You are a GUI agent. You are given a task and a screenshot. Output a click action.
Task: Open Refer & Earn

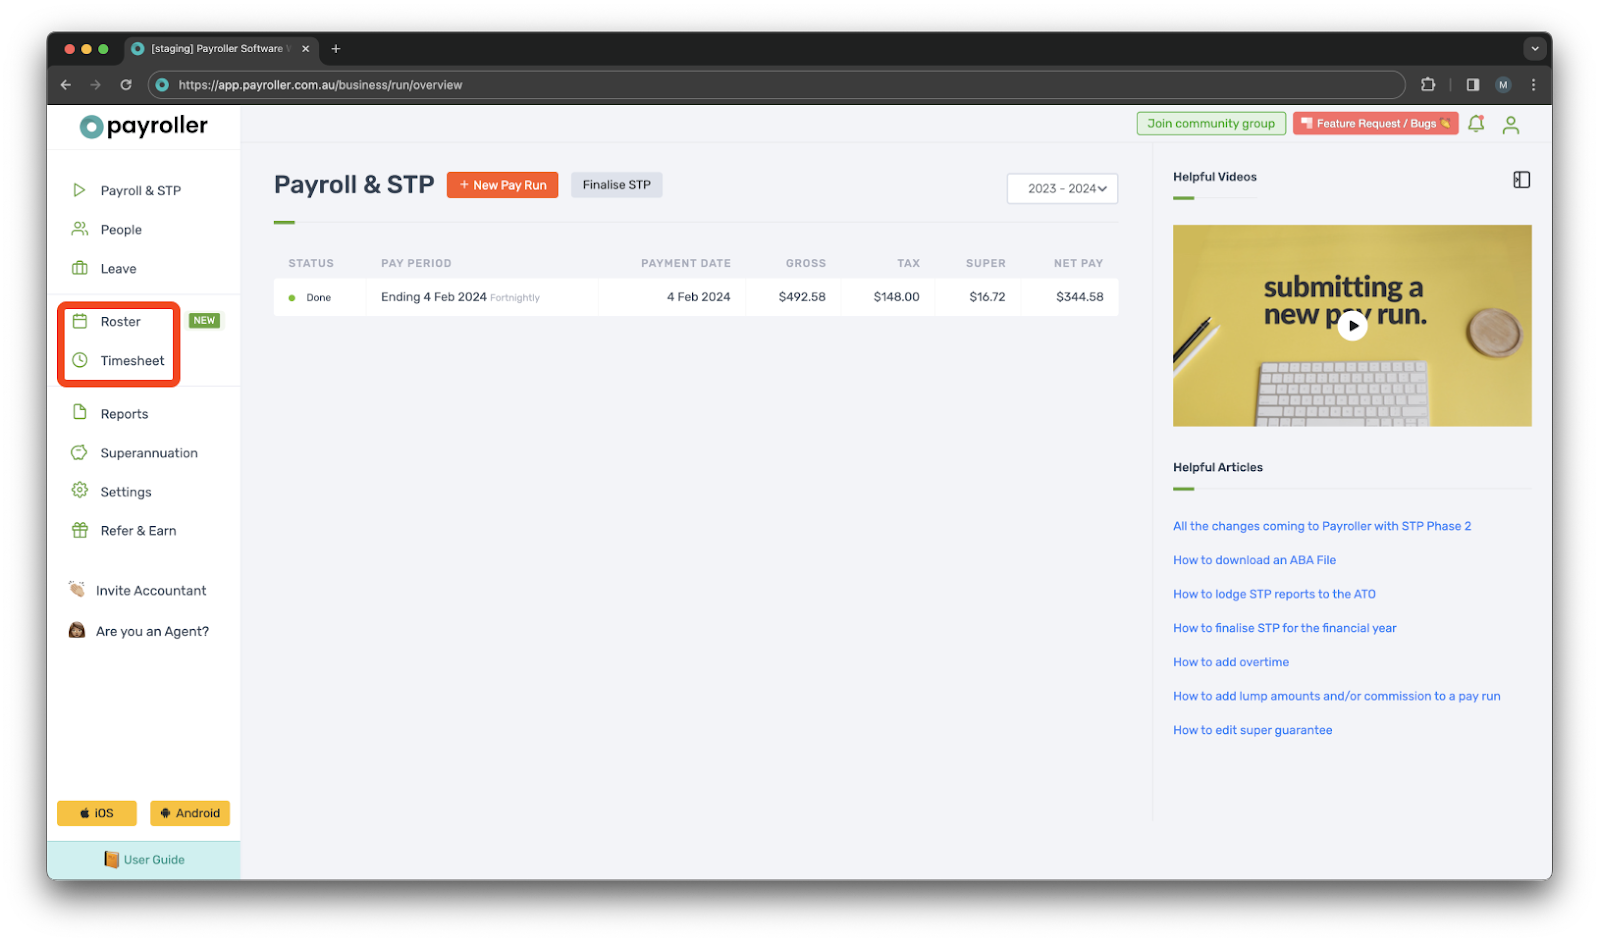[x=138, y=531]
